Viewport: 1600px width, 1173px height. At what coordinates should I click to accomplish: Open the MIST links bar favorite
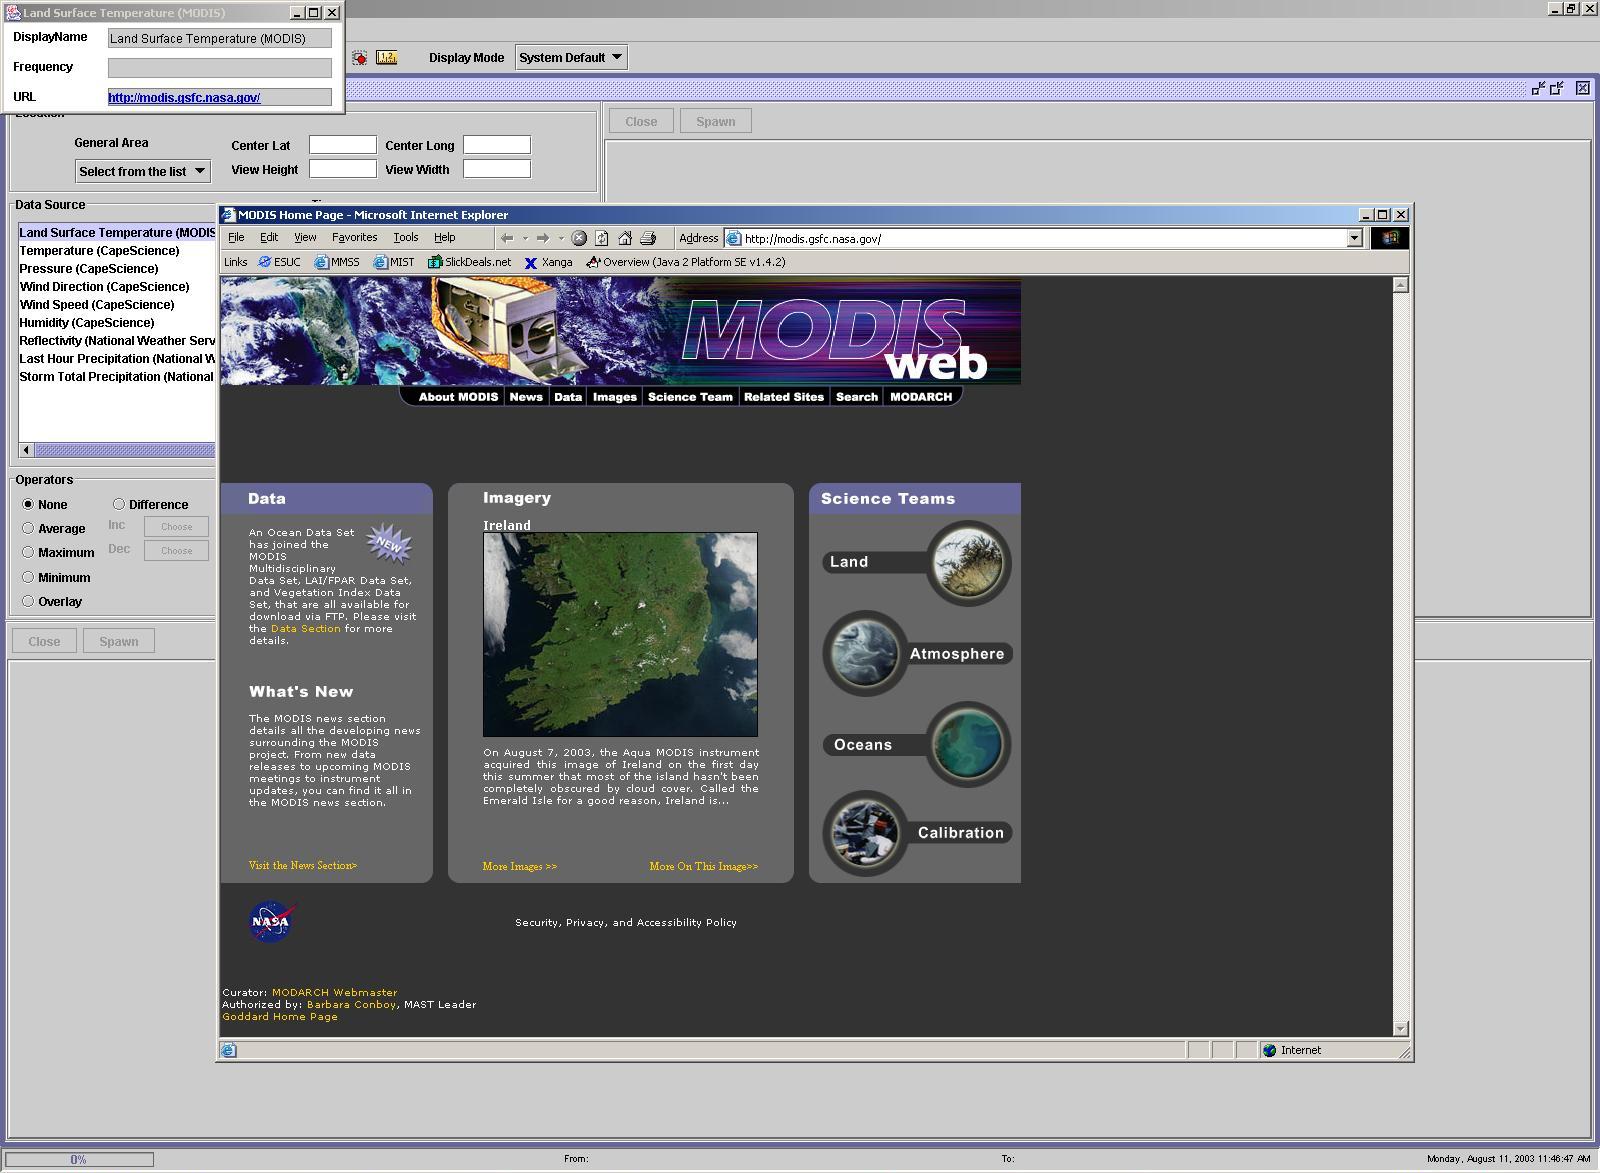(394, 262)
